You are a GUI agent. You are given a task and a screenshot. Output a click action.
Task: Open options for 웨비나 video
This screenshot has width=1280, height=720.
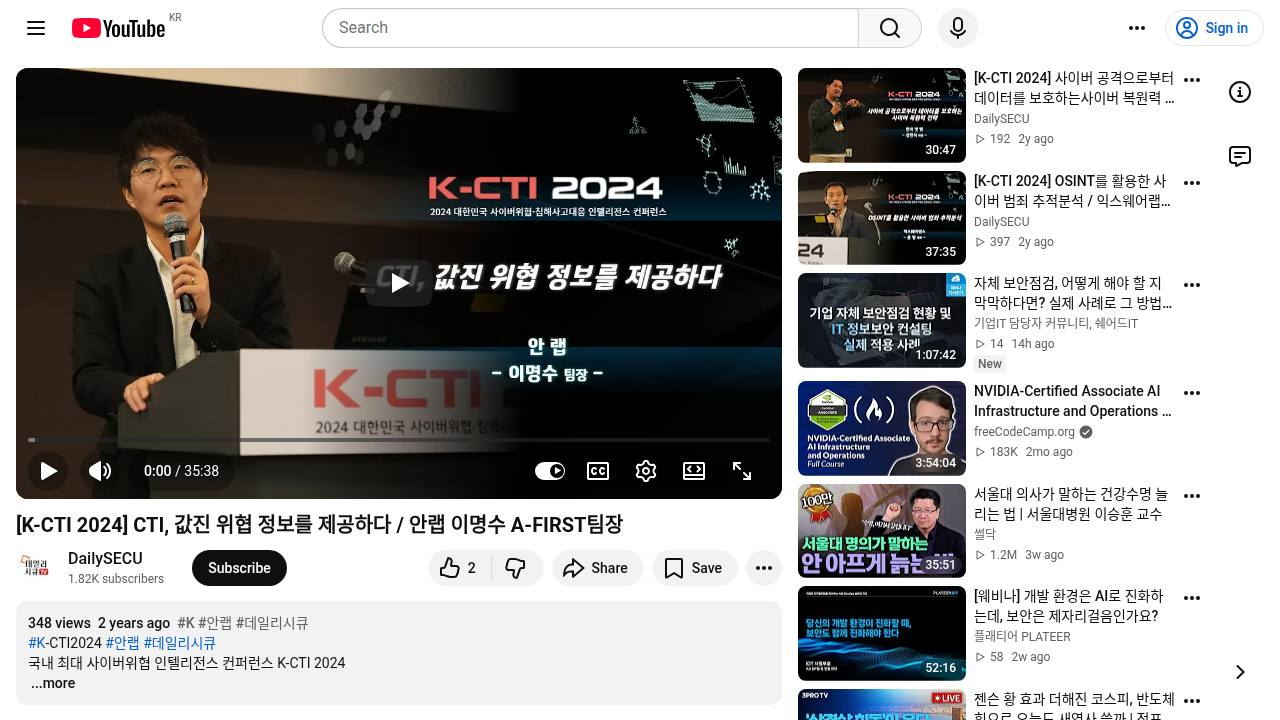tap(1192, 598)
